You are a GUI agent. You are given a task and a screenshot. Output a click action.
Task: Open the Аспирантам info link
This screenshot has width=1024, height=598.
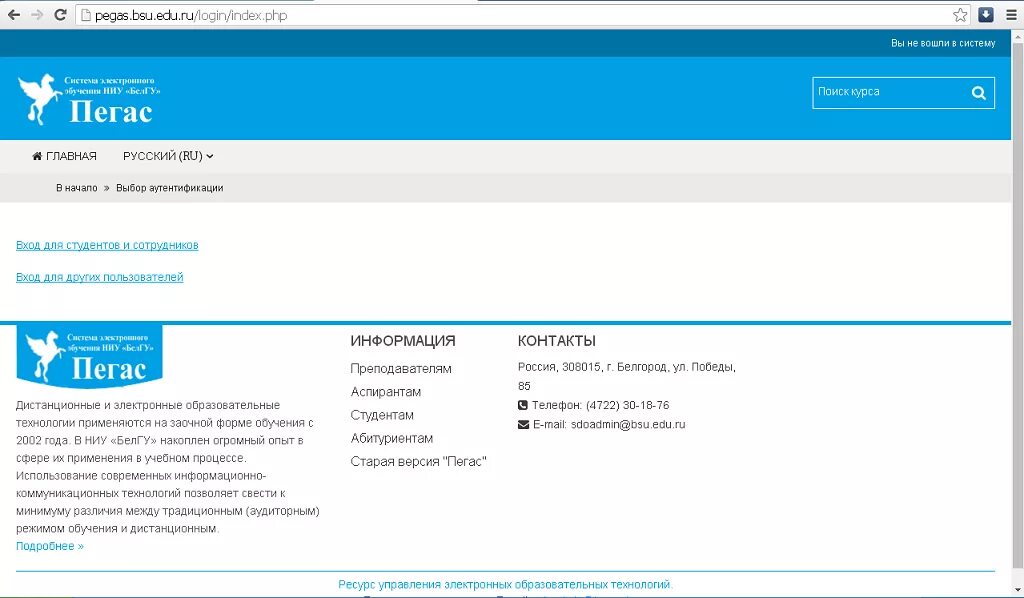pyautogui.click(x=386, y=392)
